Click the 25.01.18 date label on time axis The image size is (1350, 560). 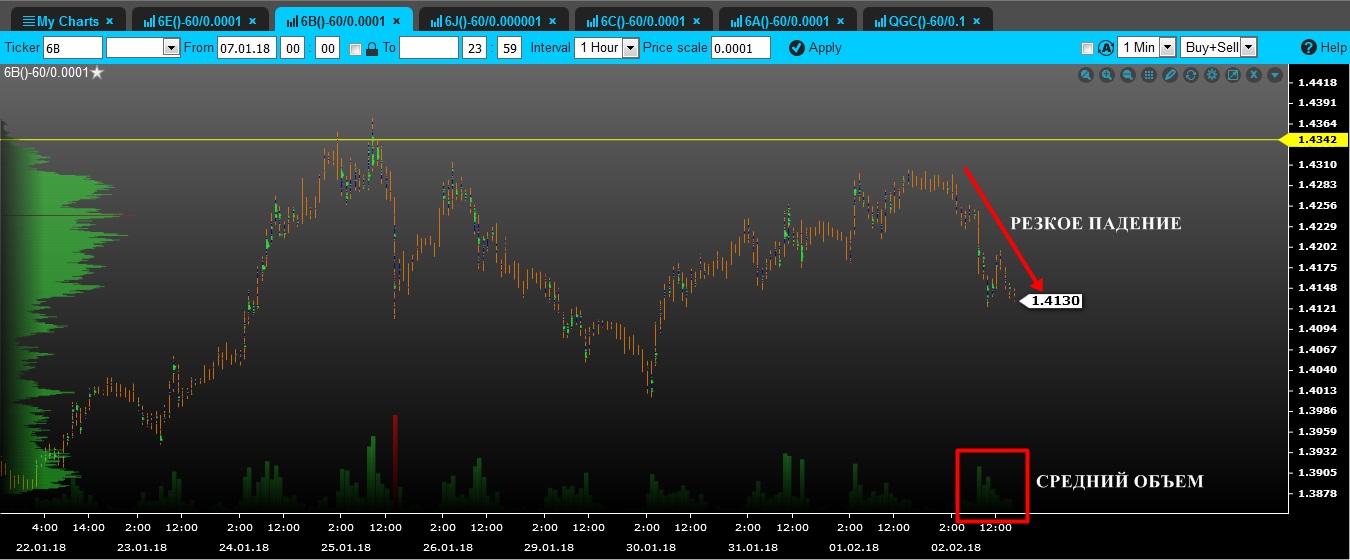pyautogui.click(x=346, y=547)
